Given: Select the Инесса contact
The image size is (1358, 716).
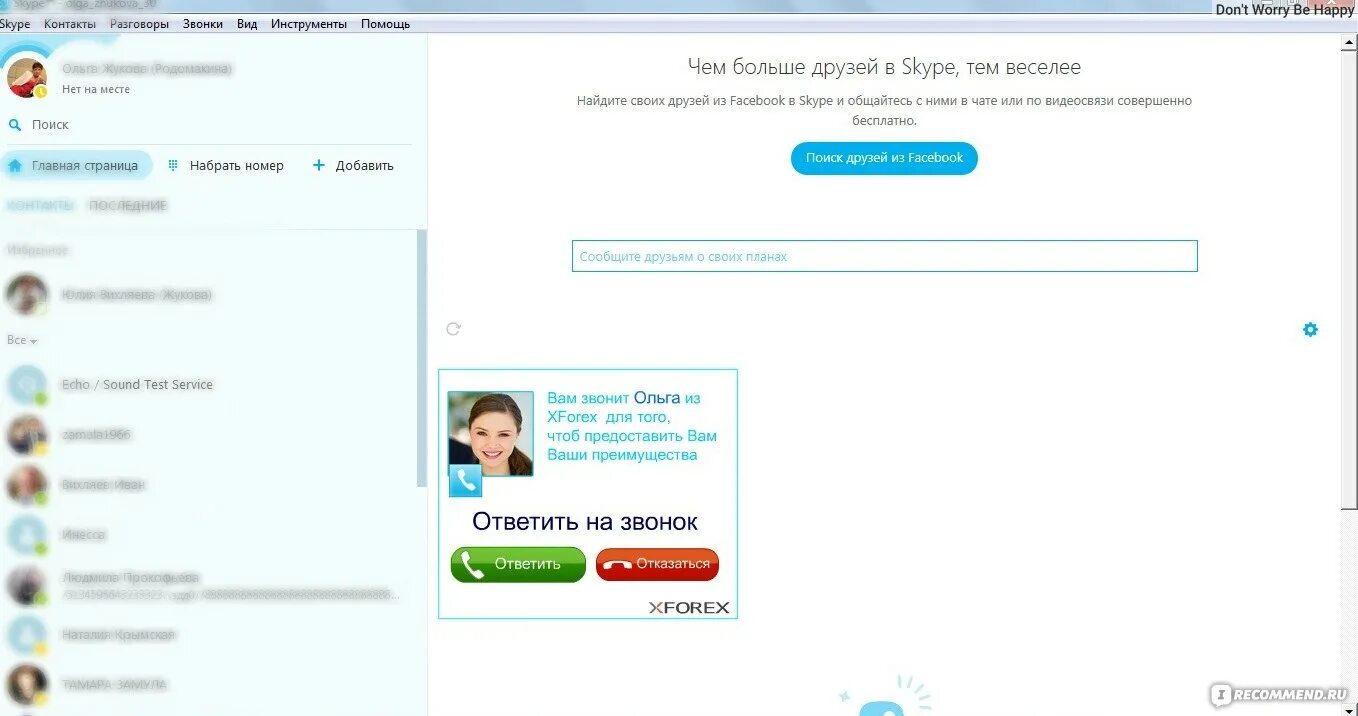Looking at the screenshot, I should tap(208, 535).
